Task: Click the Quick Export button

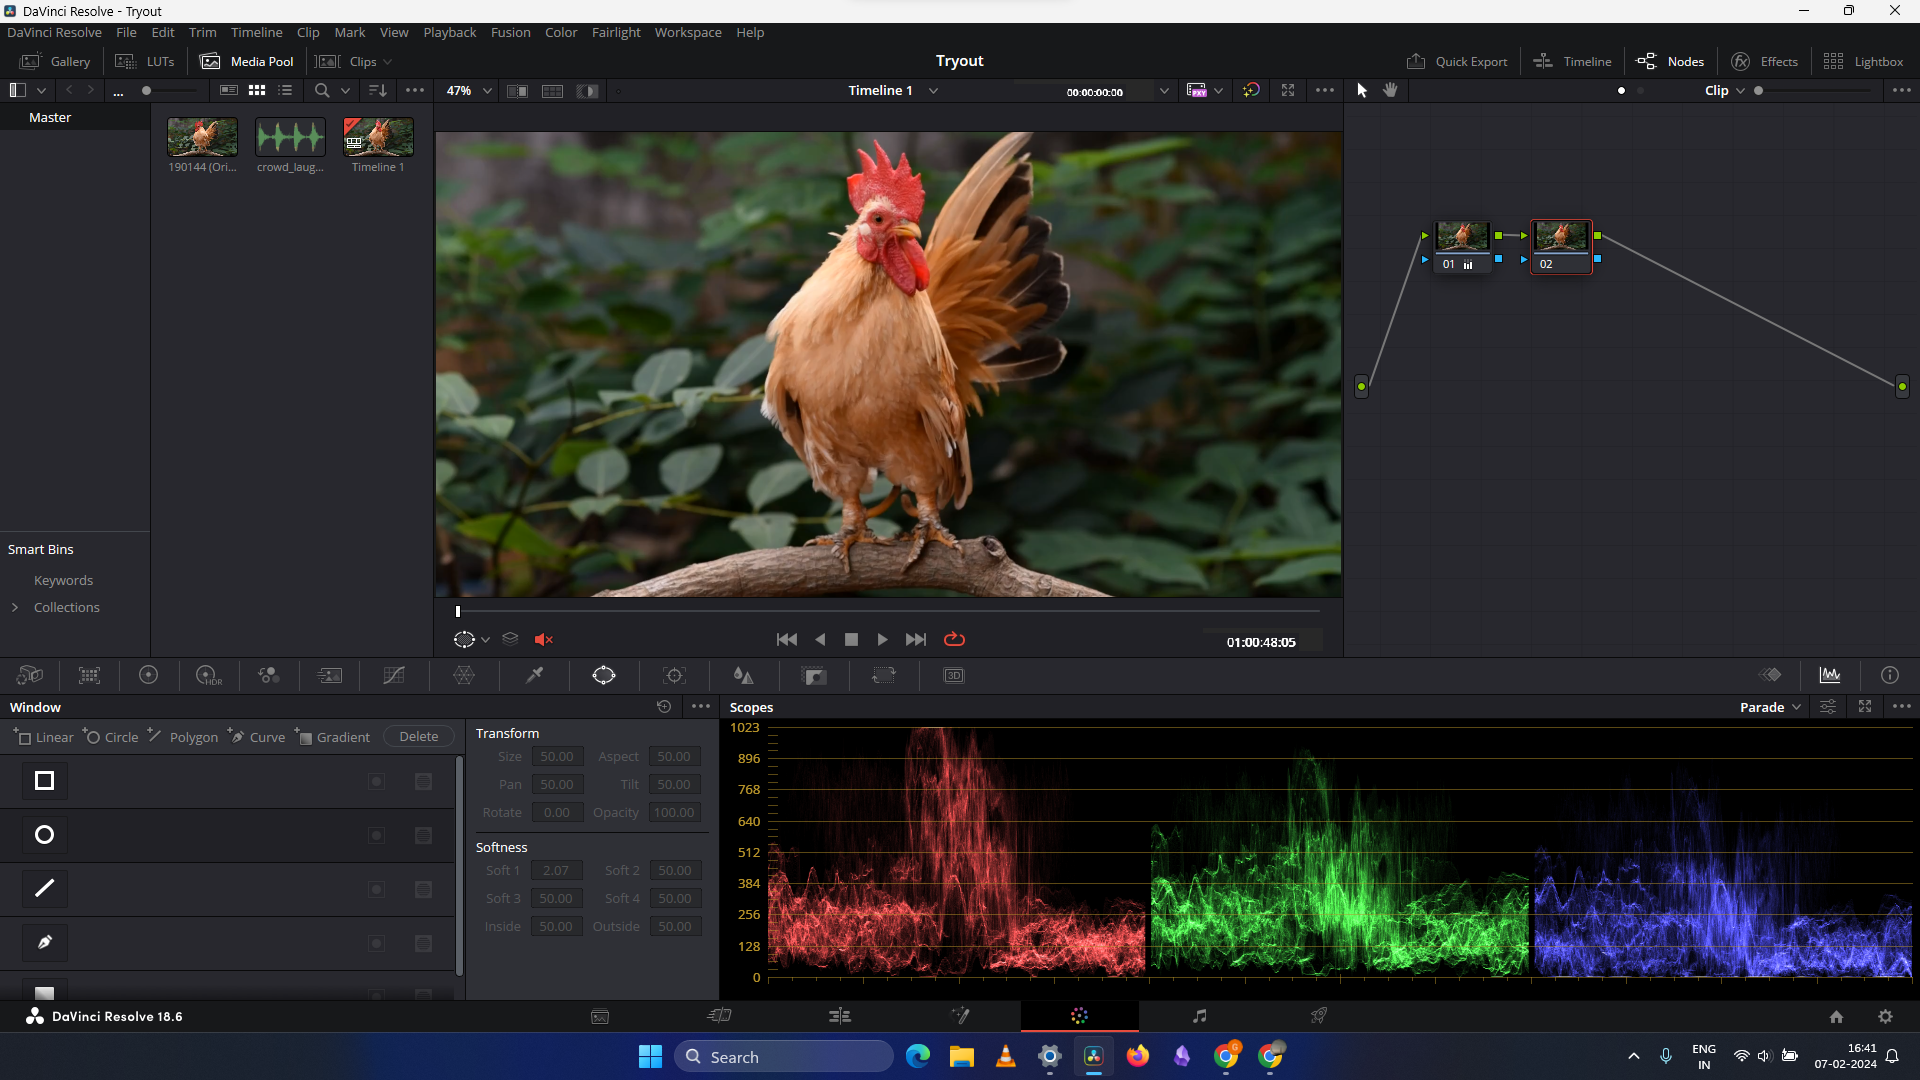Action: [x=1457, y=62]
